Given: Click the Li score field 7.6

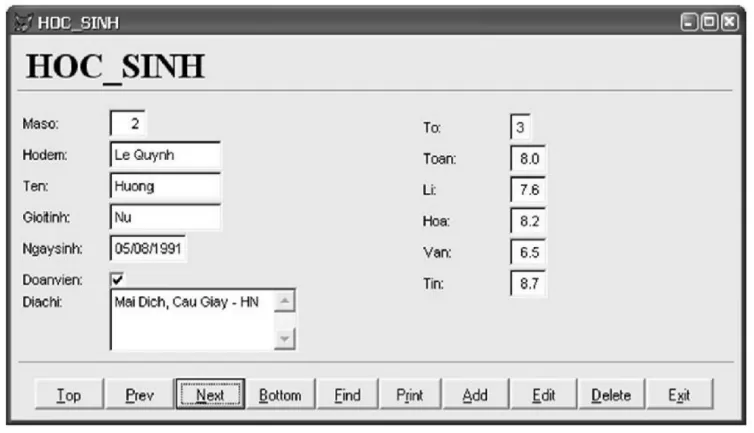Looking at the screenshot, I should (x=528, y=190).
